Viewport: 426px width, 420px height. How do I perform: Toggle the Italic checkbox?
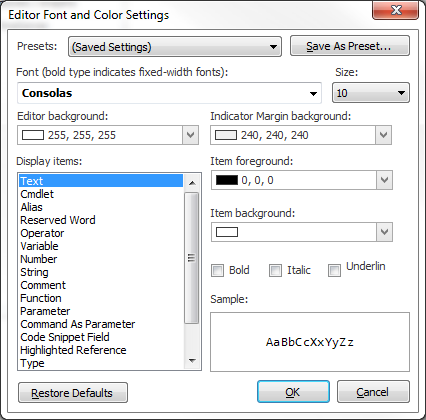[275, 270]
